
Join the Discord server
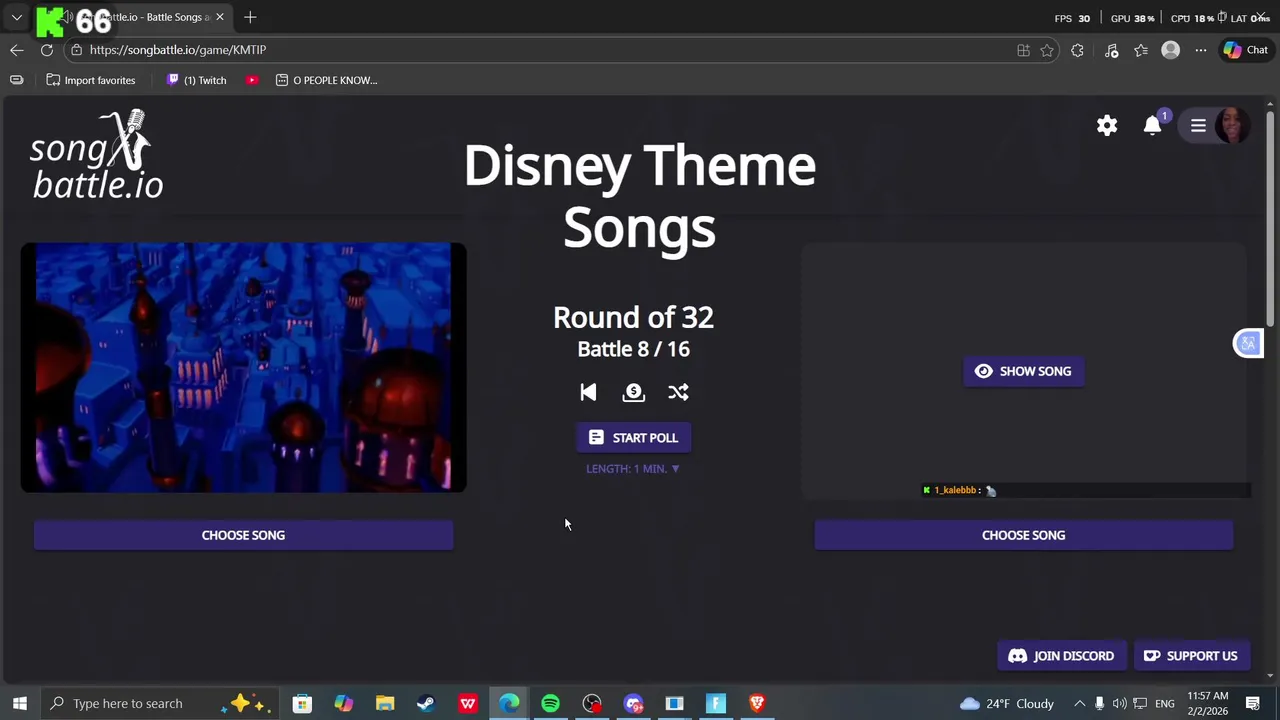tap(1061, 656)
